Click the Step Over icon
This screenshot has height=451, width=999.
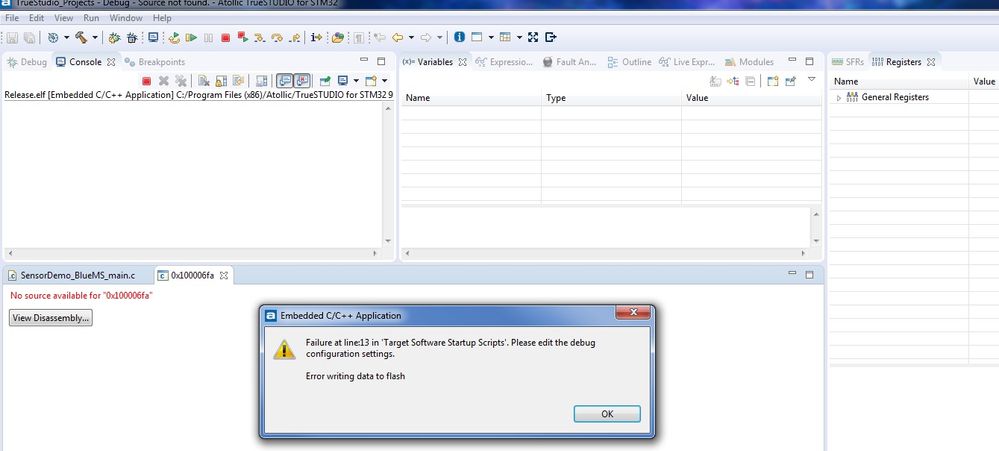coord(277,38)
